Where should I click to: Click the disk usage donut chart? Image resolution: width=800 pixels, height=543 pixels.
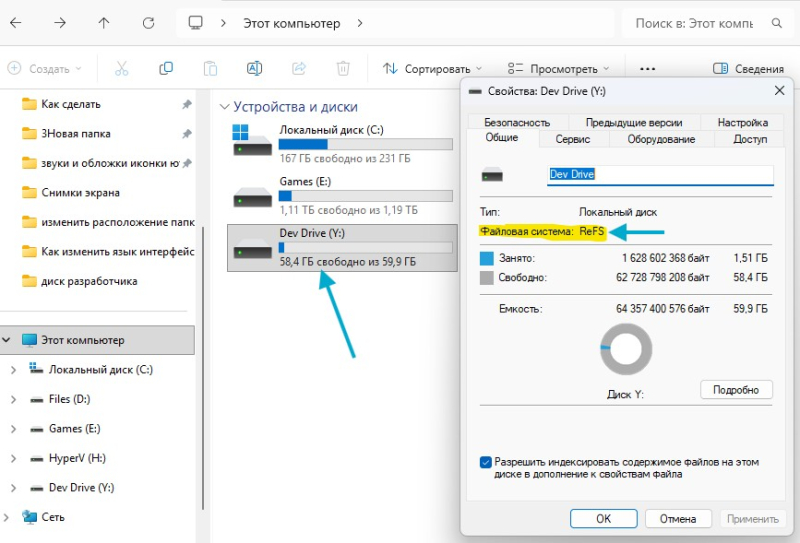(x=626, y=350)
